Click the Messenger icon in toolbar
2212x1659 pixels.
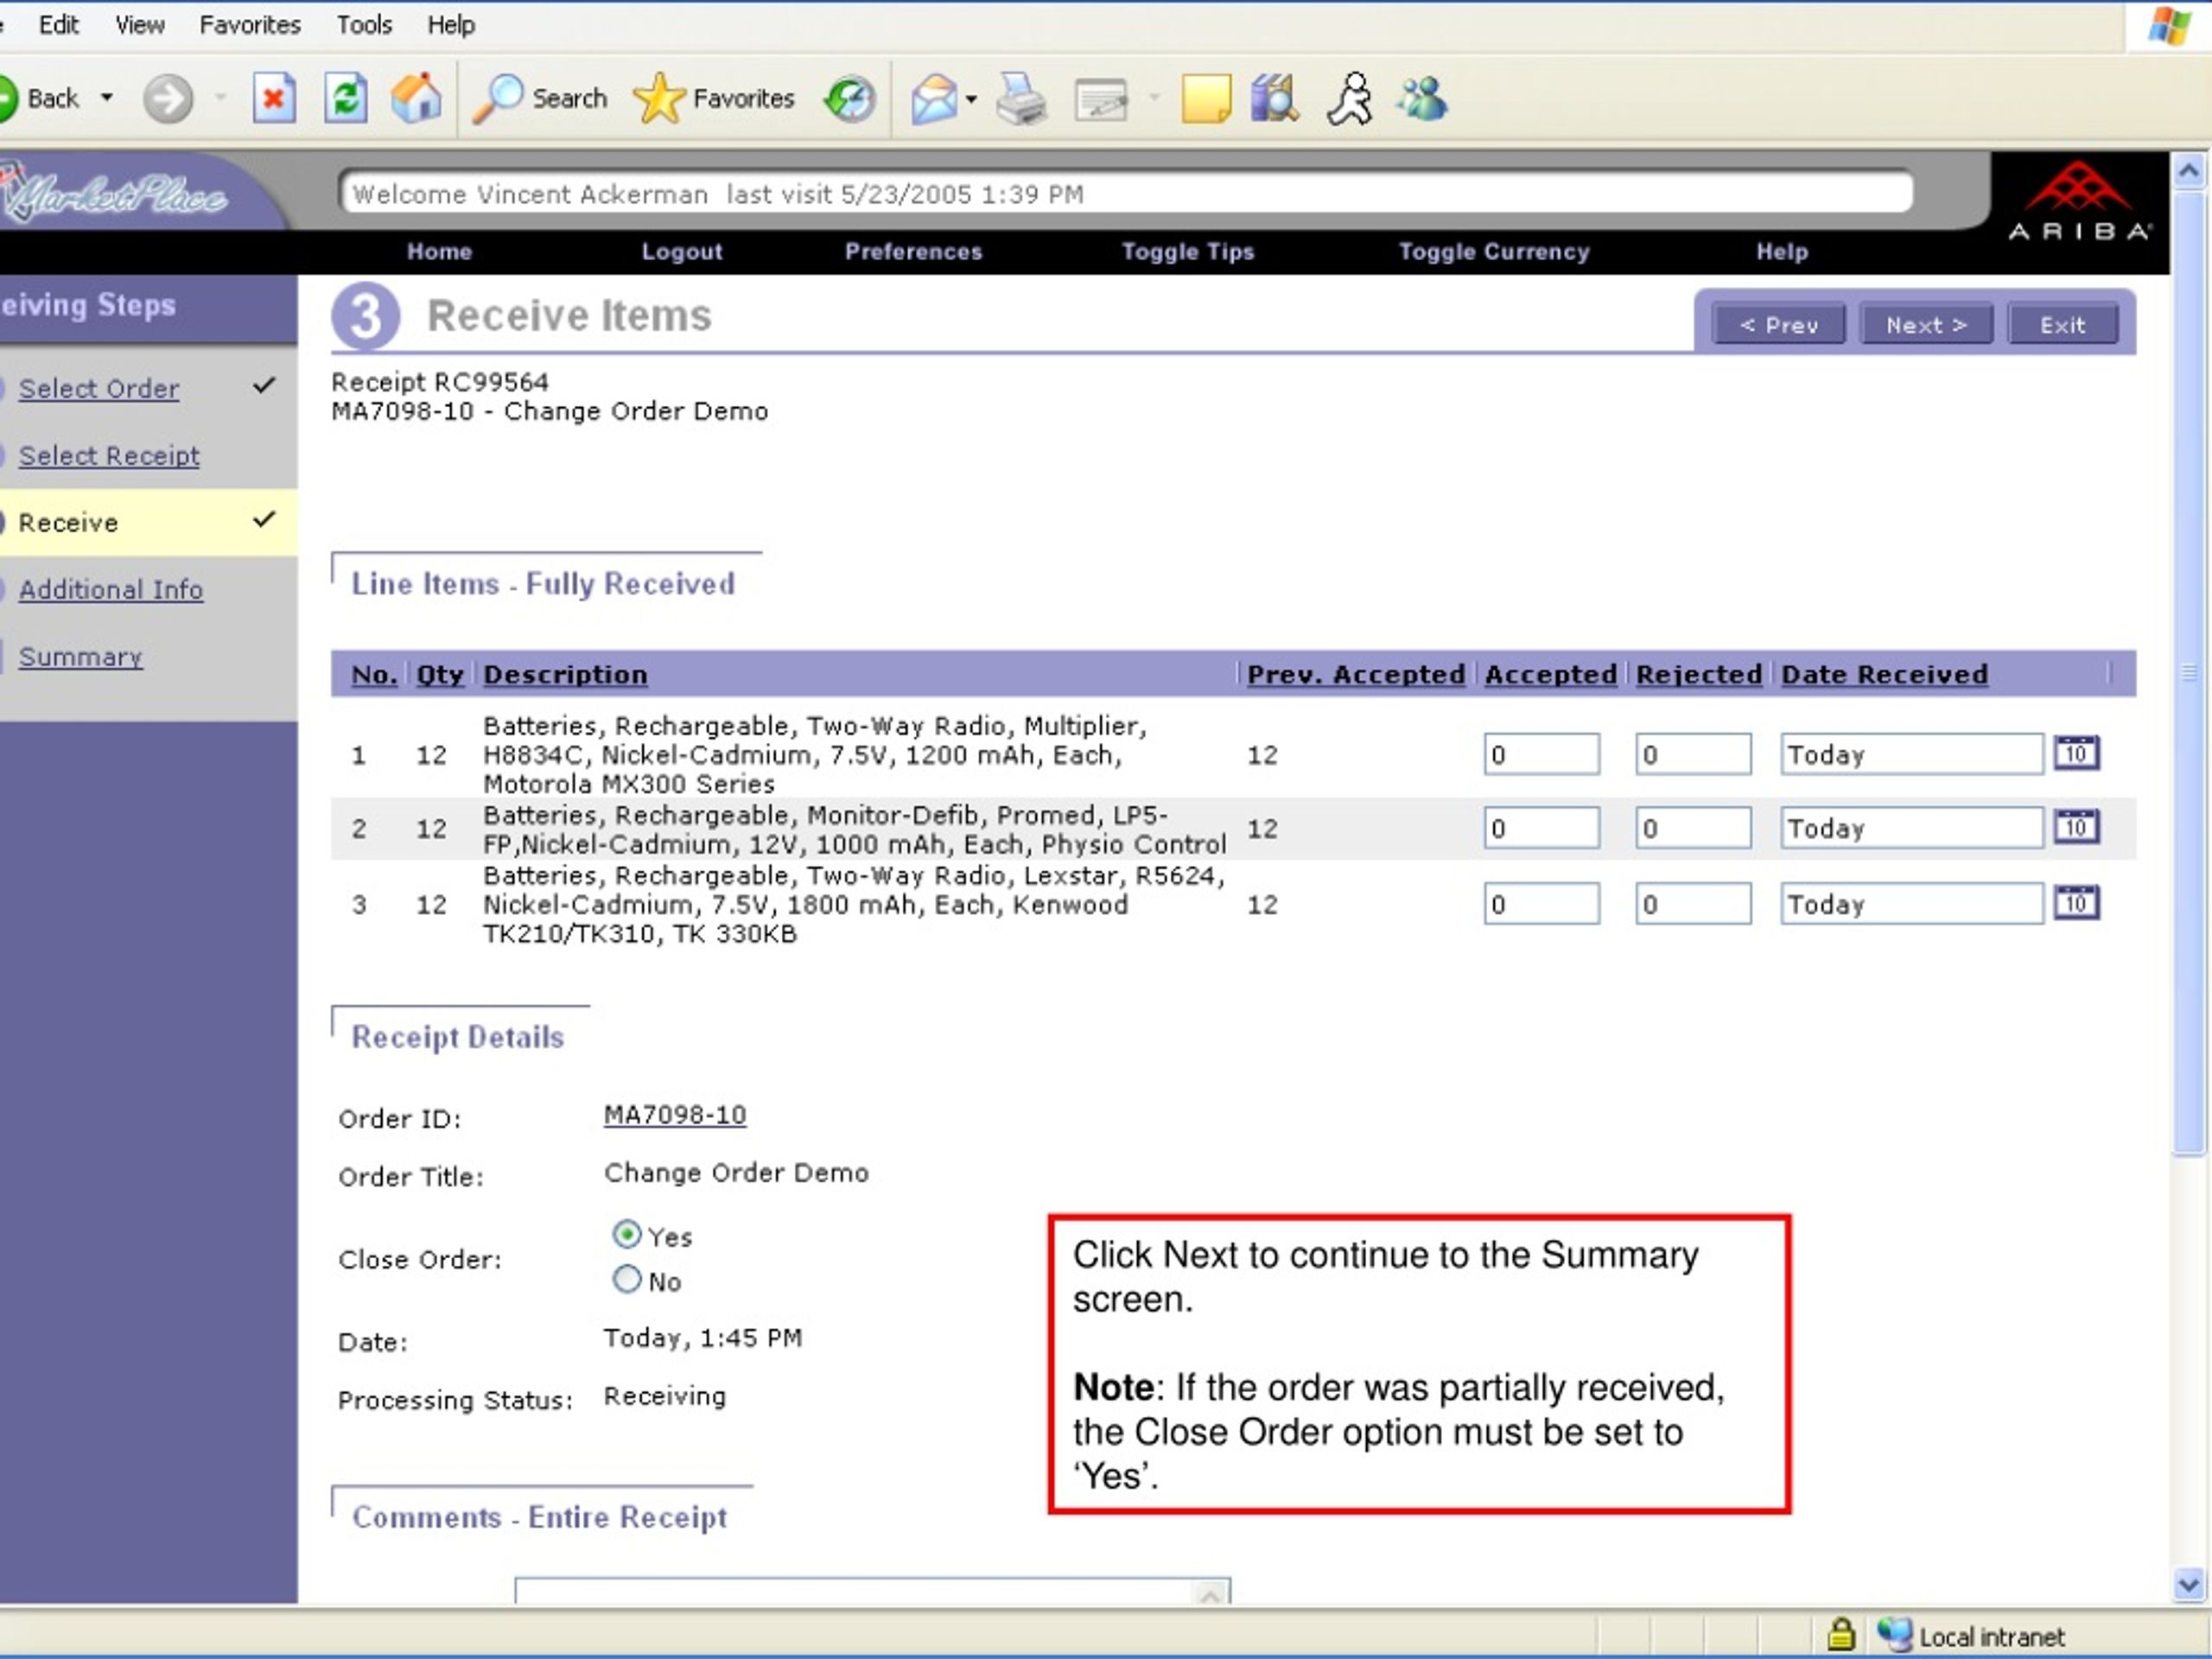(1422, 99)
